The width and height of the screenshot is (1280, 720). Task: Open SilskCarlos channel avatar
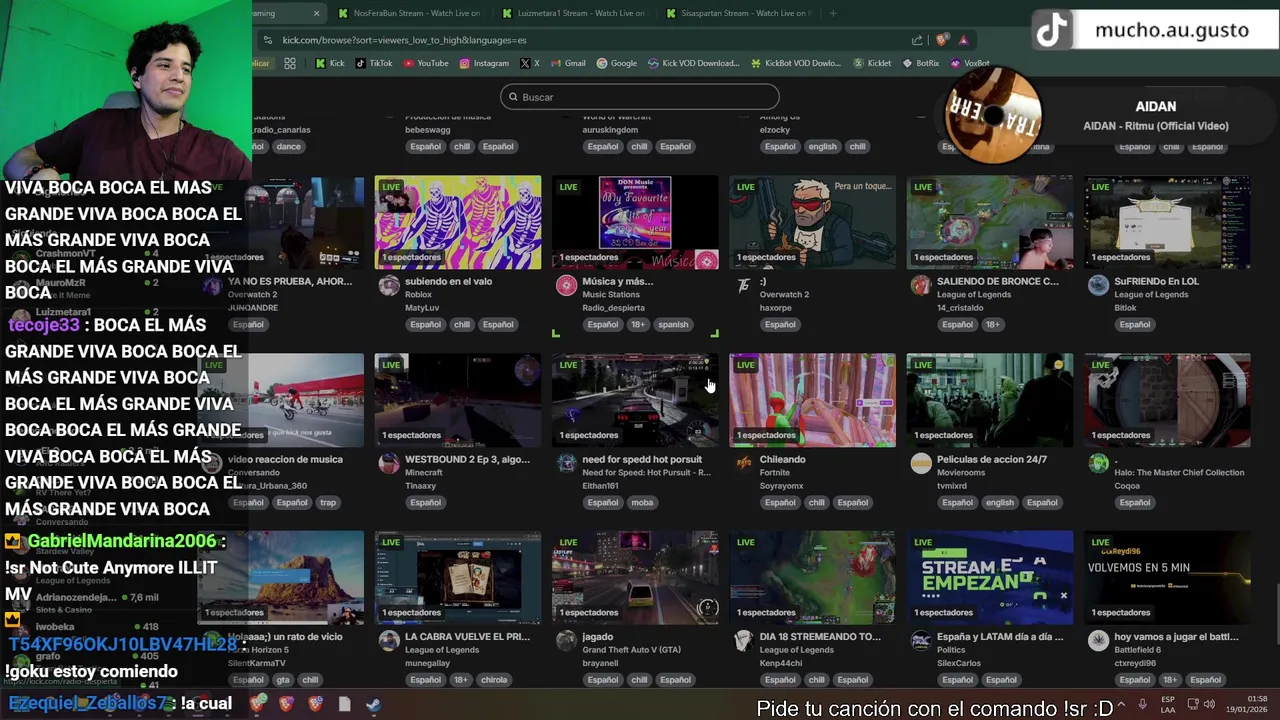click(x=921, y=641)
